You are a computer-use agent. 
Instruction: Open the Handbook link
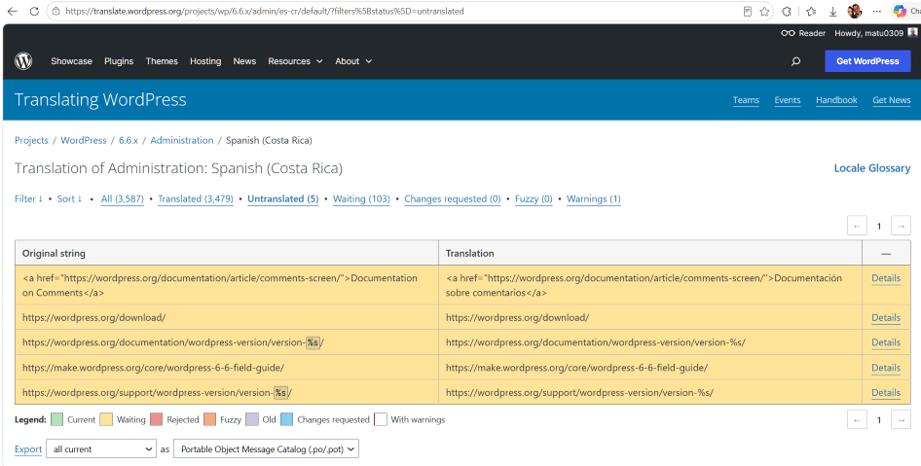836,100
